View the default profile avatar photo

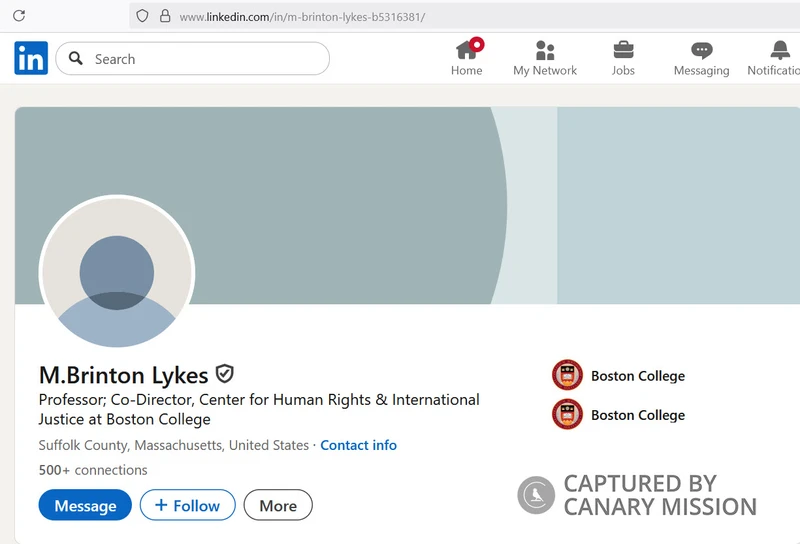coord(117,273)
